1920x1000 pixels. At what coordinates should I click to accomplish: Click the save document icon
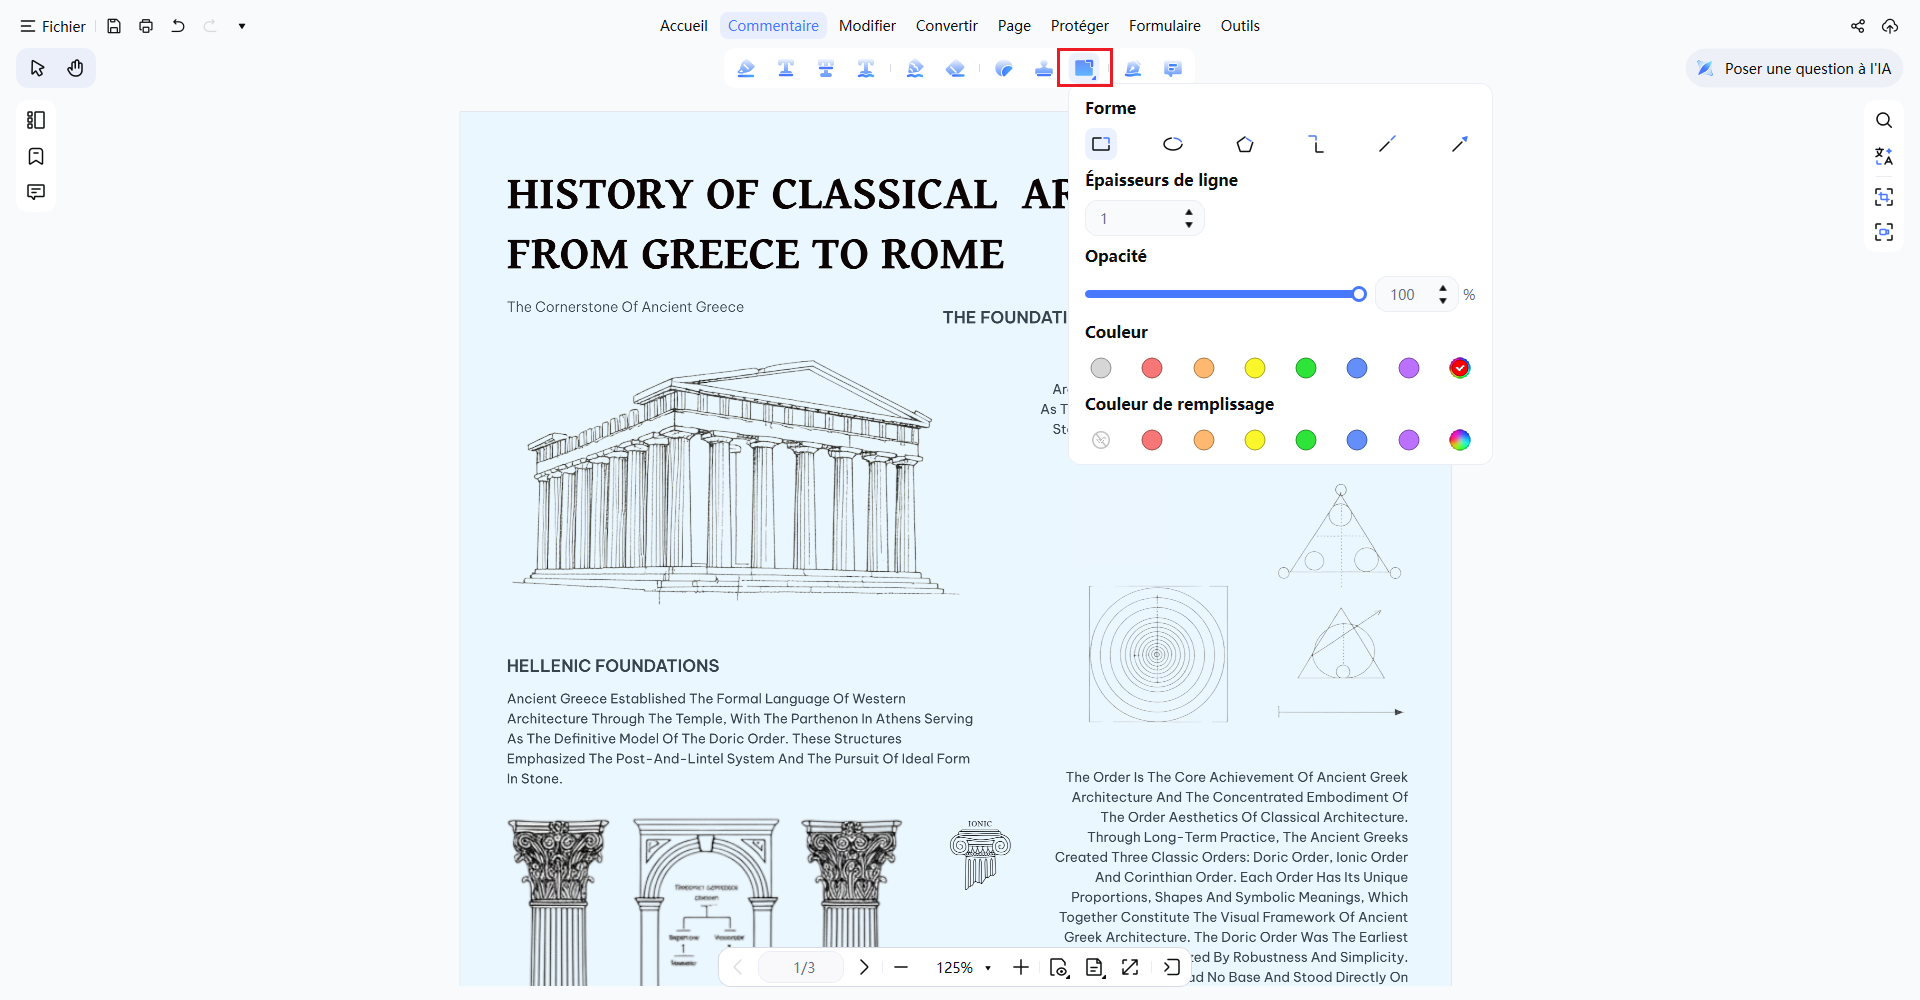tap(114, 26)
